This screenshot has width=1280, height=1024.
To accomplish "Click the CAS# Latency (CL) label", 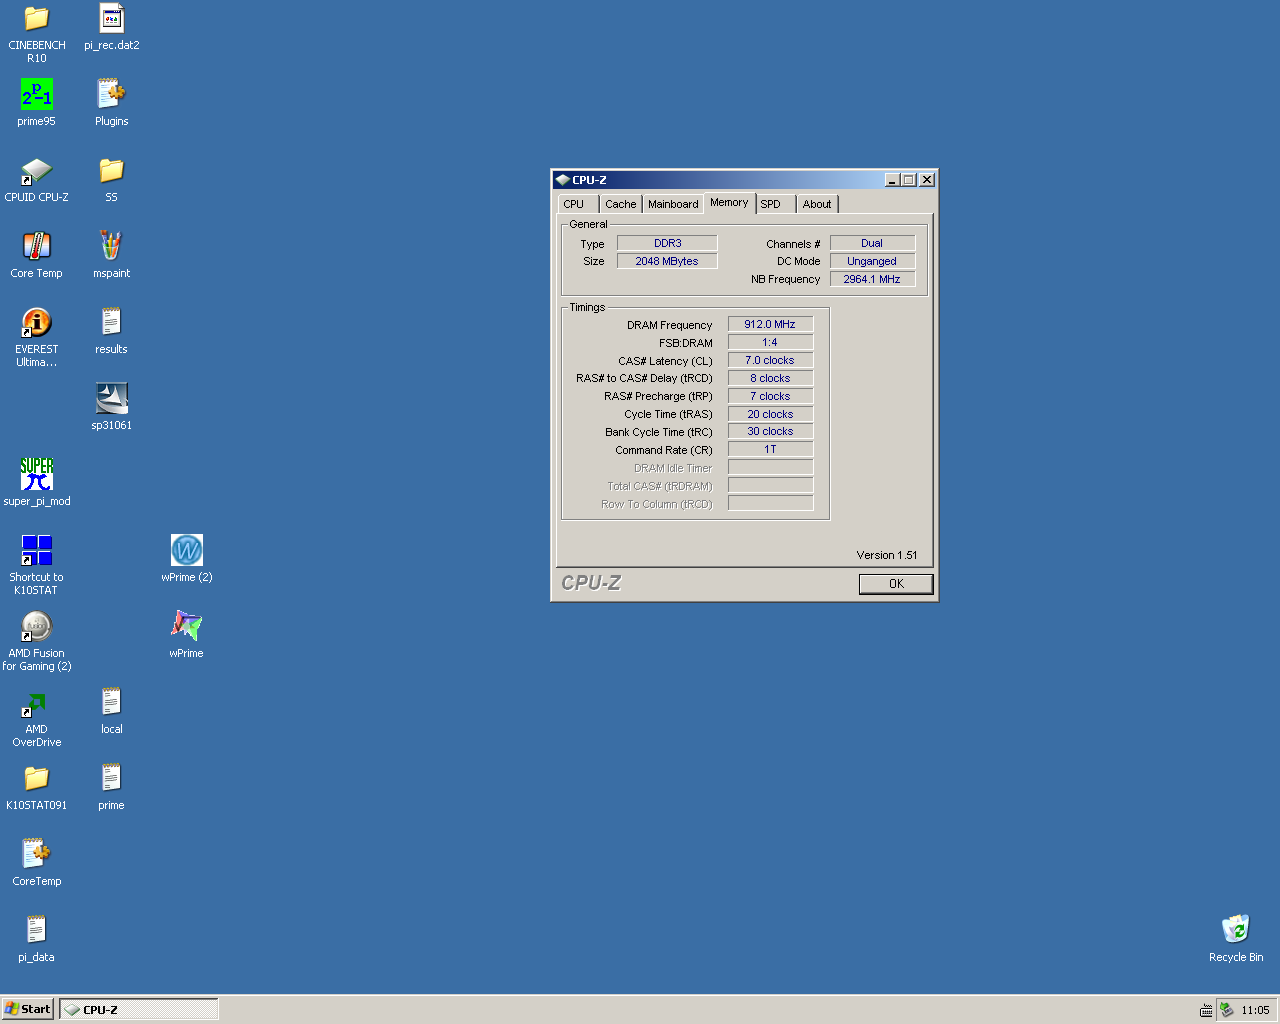I will pos(665,361).
